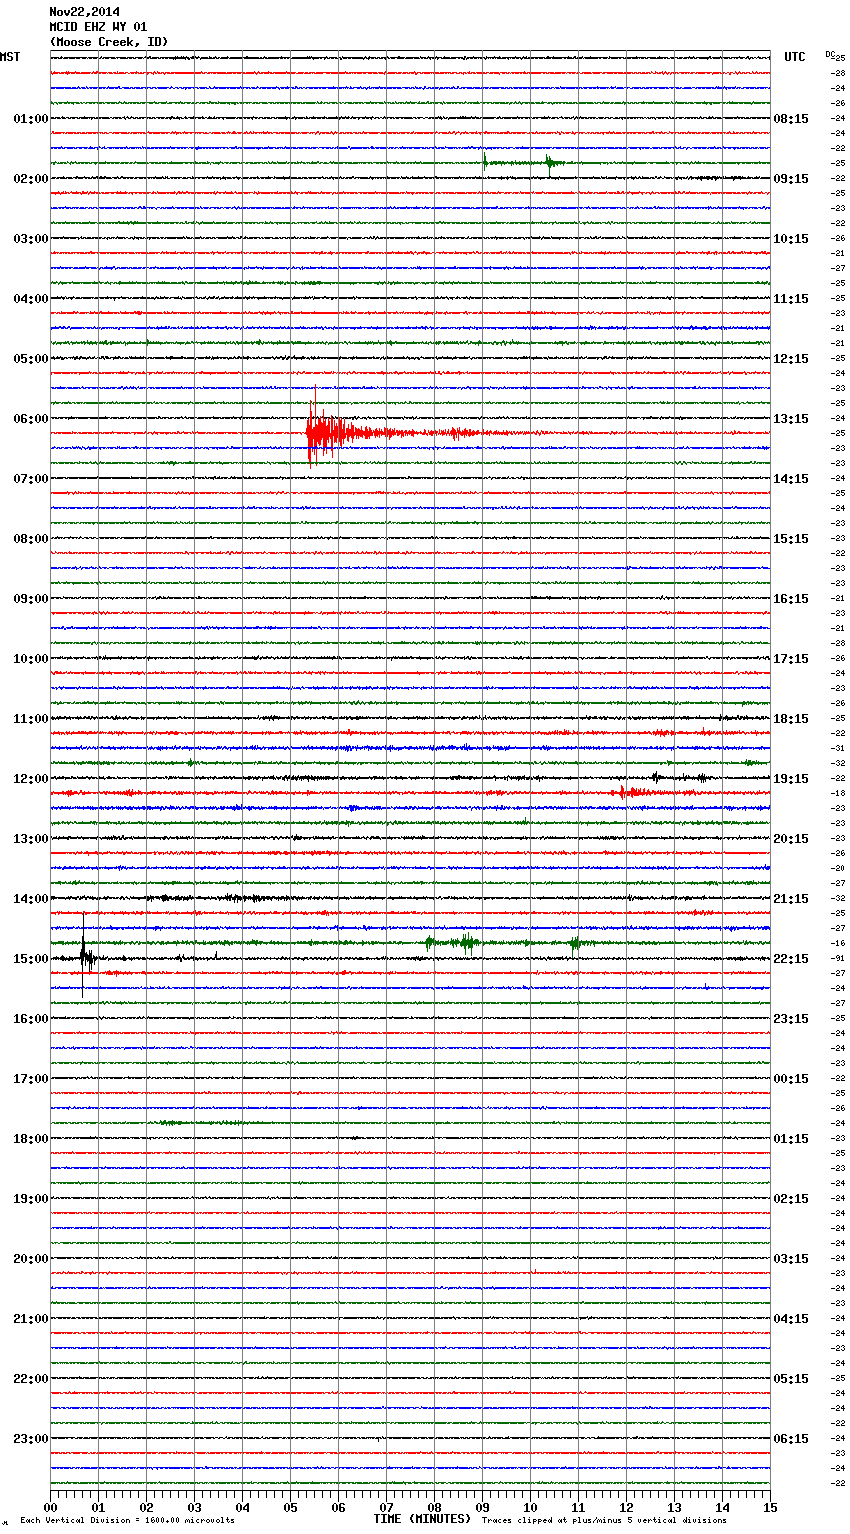Click the 14:15 UTC row label
This screenshot has width=850, height=1534.
point(791,479)
